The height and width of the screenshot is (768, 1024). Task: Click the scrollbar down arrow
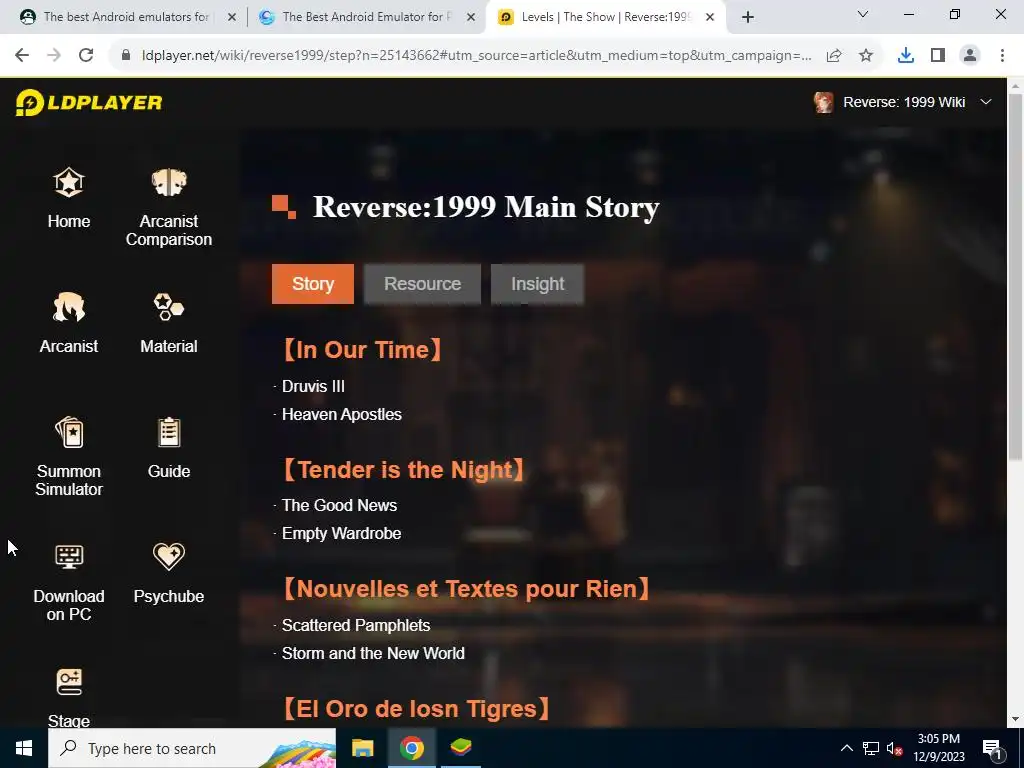pyautogui.click(x=1015, y=720)
